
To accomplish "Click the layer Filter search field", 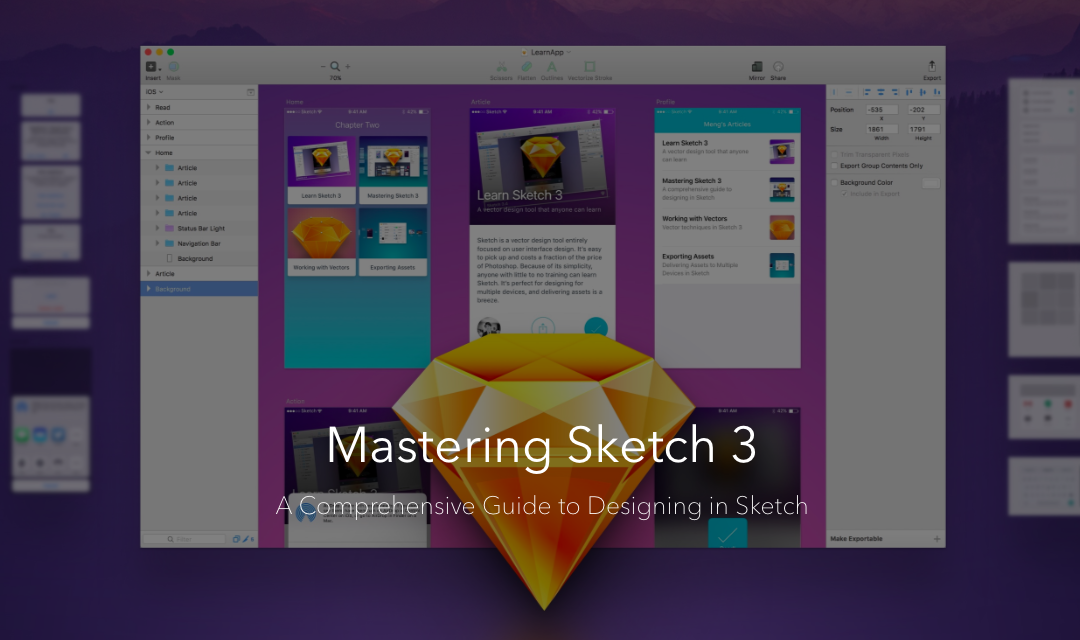I will pos(185,539).
